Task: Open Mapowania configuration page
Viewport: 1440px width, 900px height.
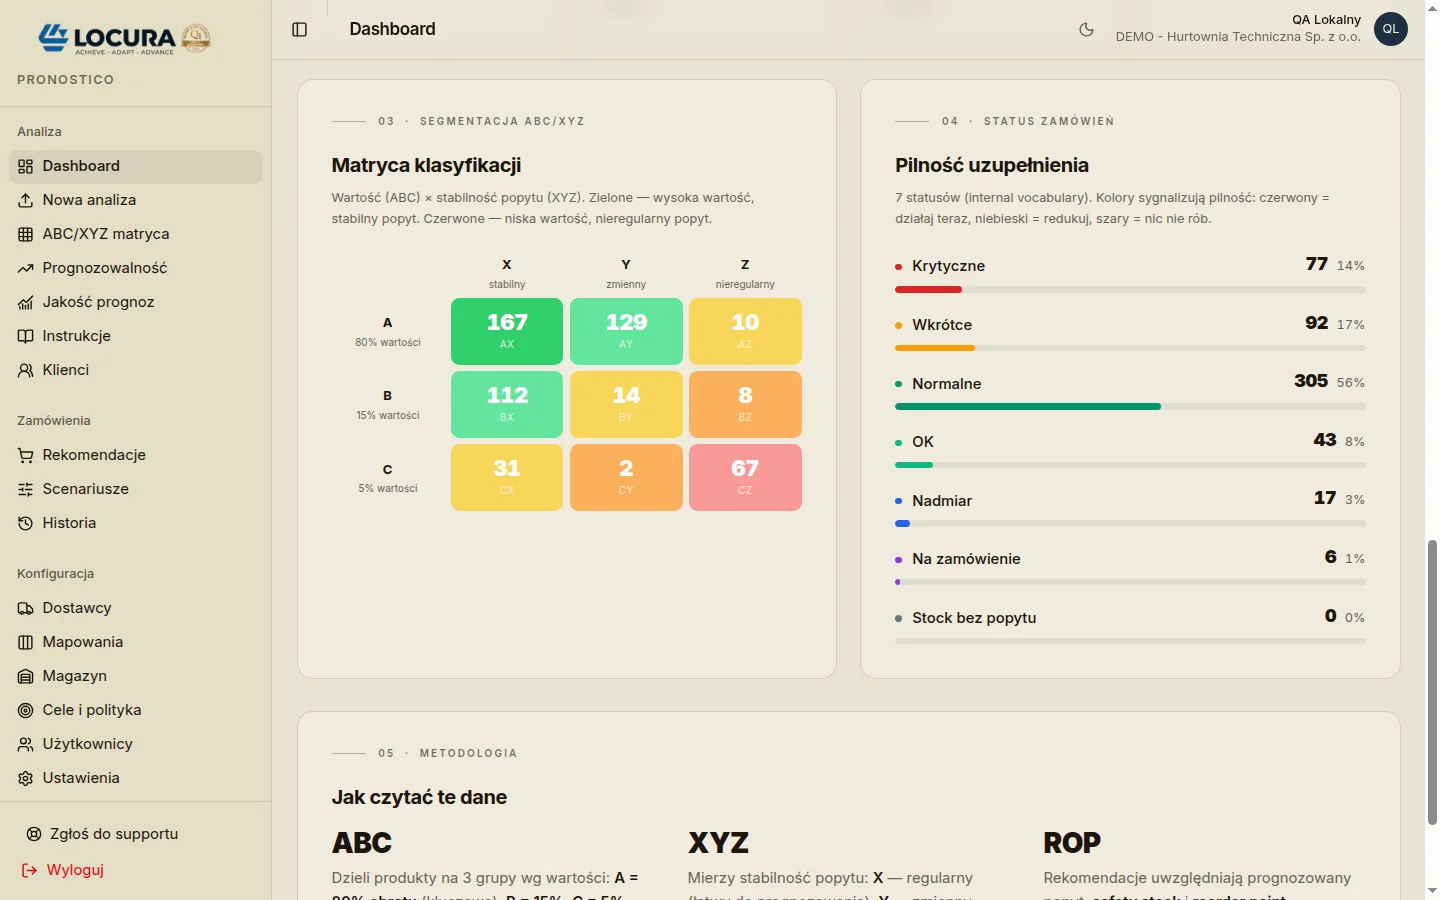Action: tap(136, 642)
